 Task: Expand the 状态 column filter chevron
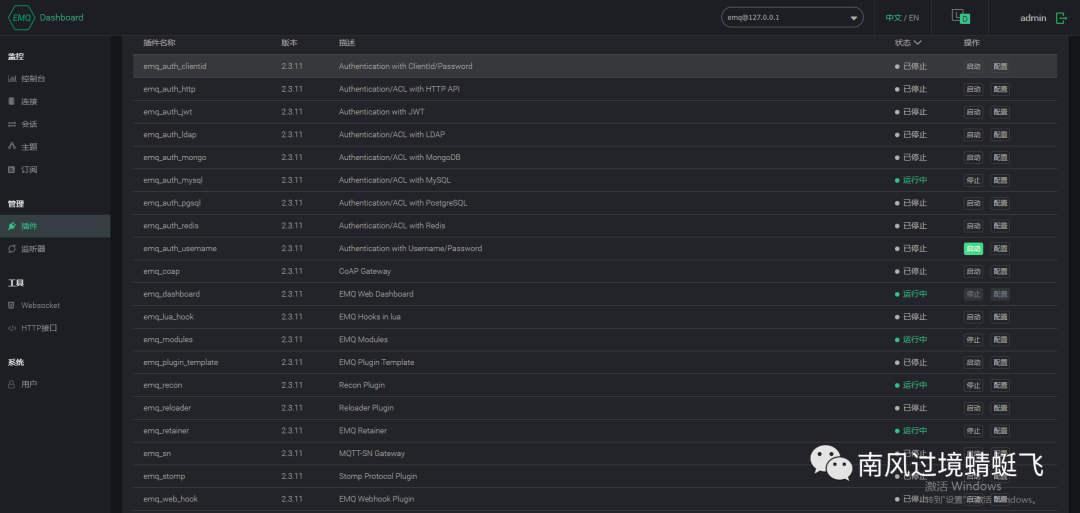(917, 43)
